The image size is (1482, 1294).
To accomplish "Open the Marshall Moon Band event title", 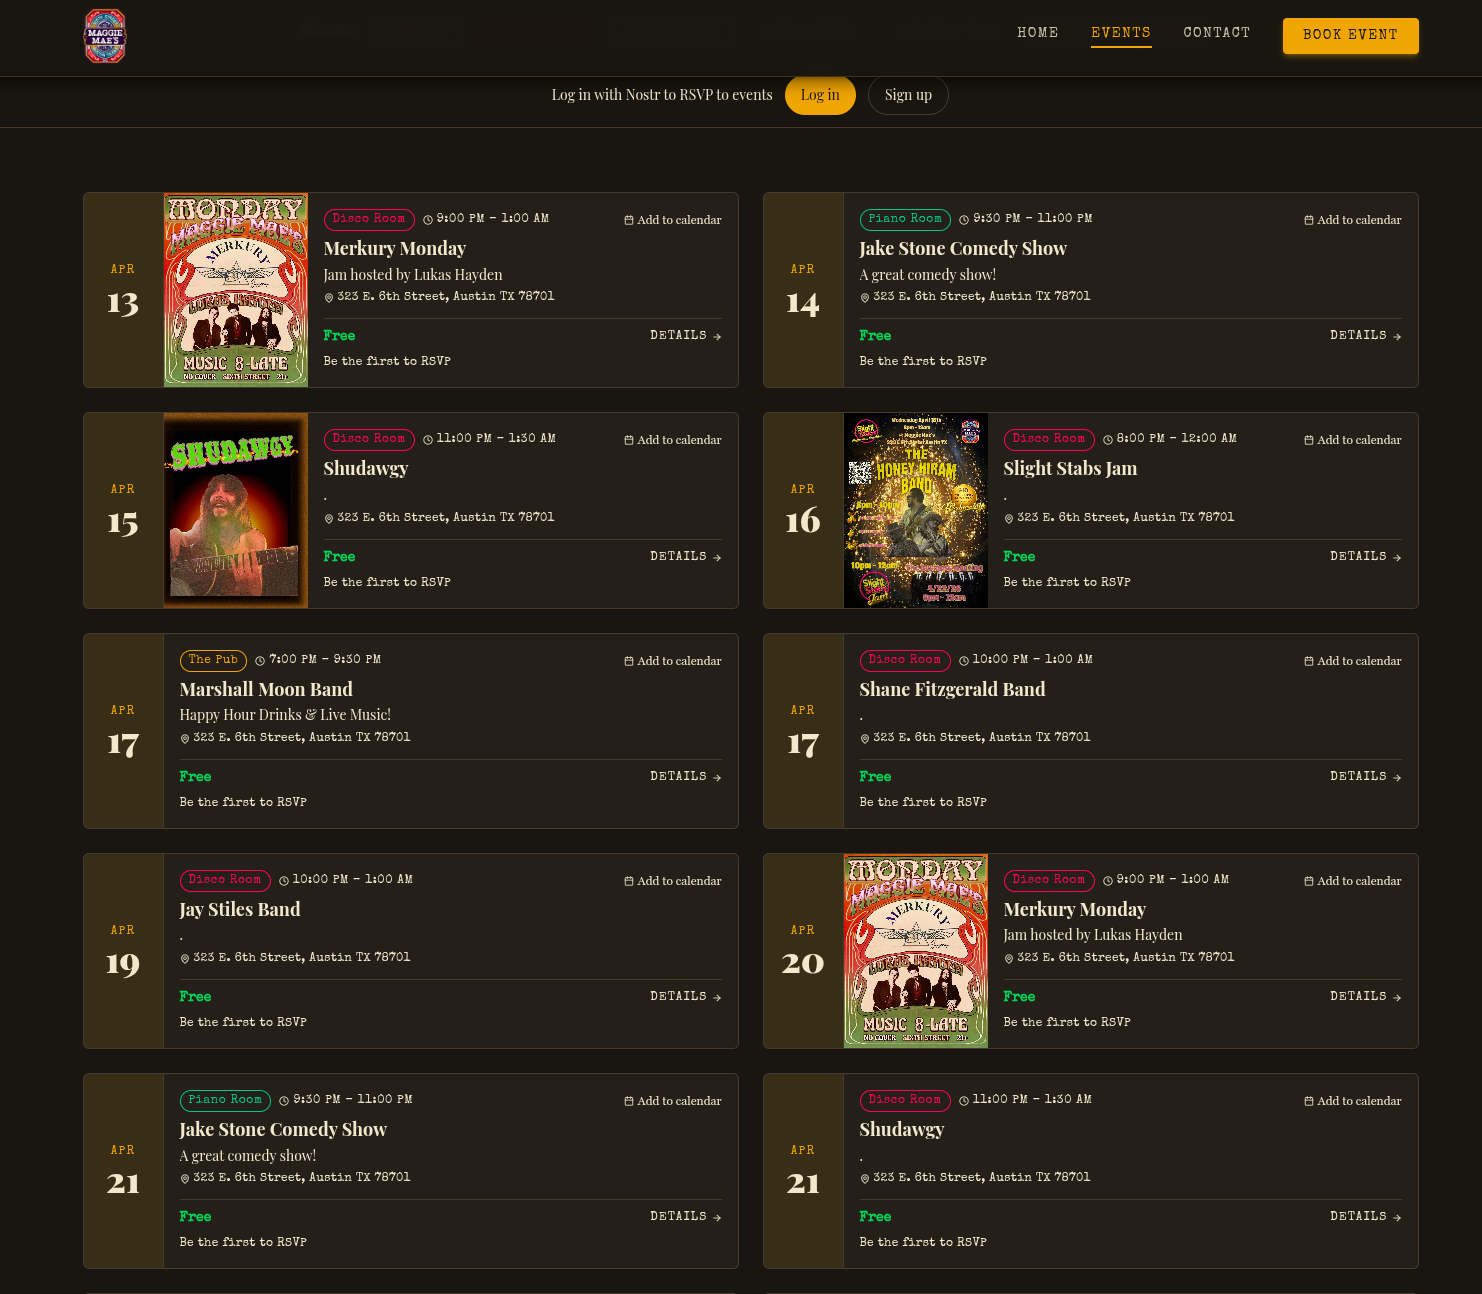I will point(266,689).
